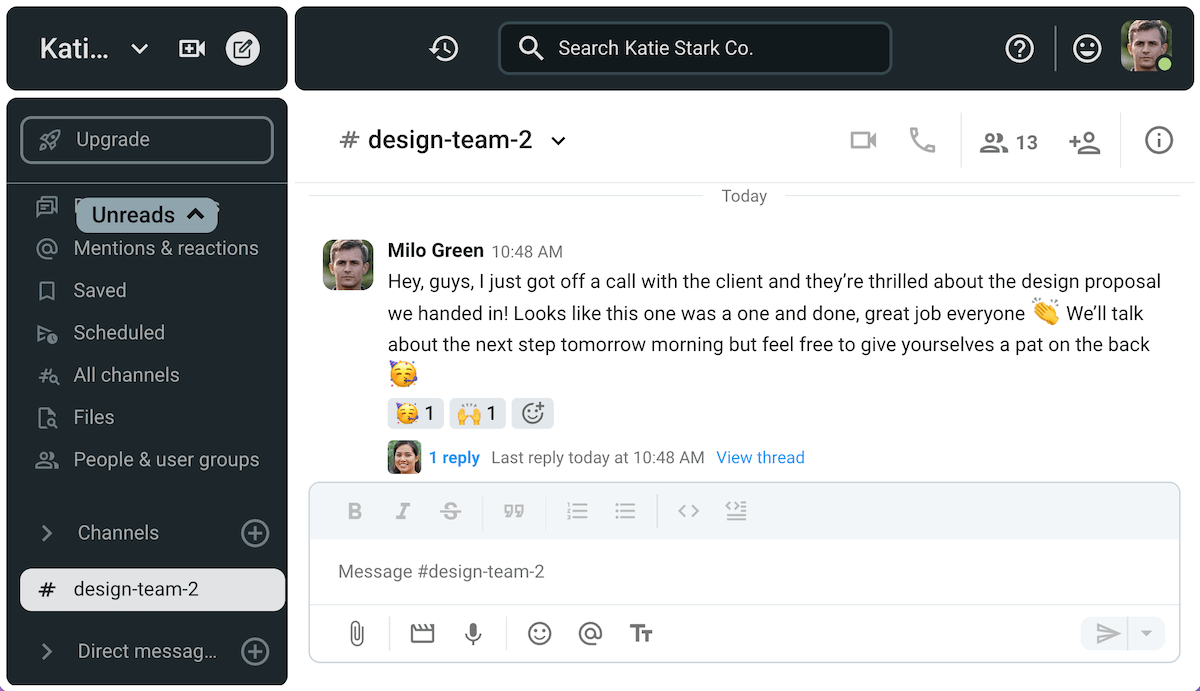Start a video huddle in design-team-2
This screenshot has width=1200, height=691.
tap(862, 140)
